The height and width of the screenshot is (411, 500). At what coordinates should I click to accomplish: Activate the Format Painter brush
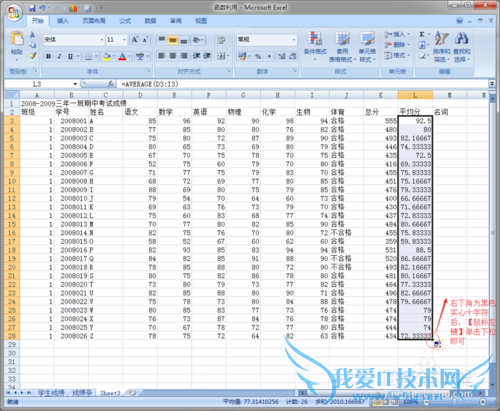(32, 55)
